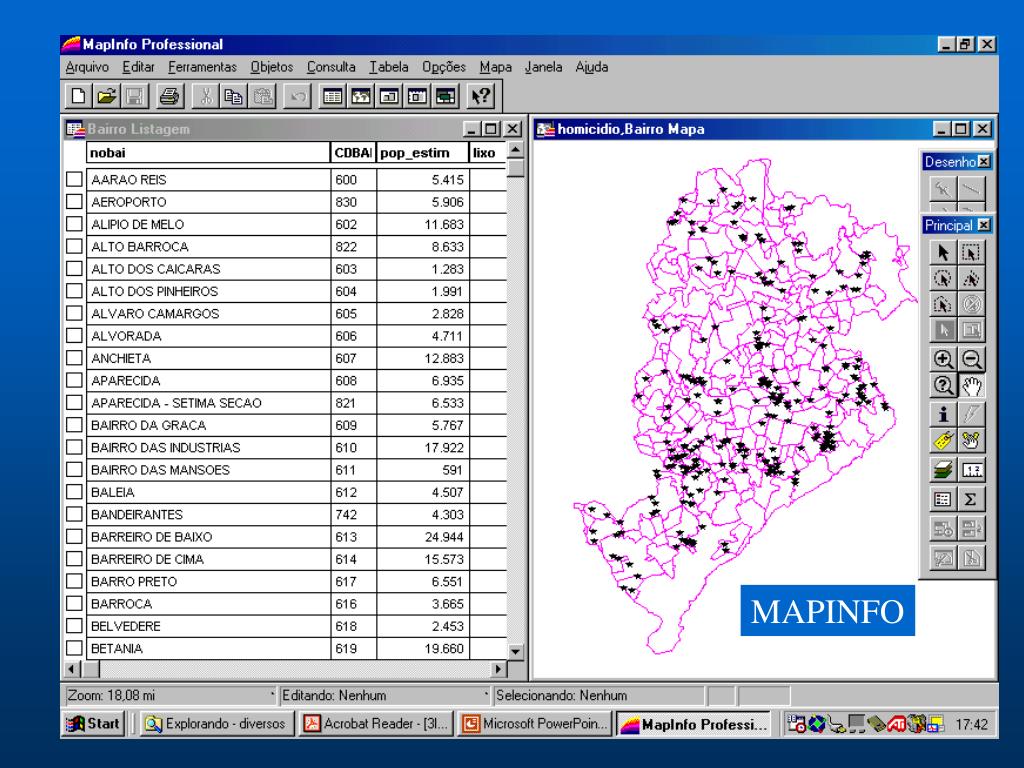
Task: Tick the checkbox for AEROPORTO row
Action: [74, 202]
